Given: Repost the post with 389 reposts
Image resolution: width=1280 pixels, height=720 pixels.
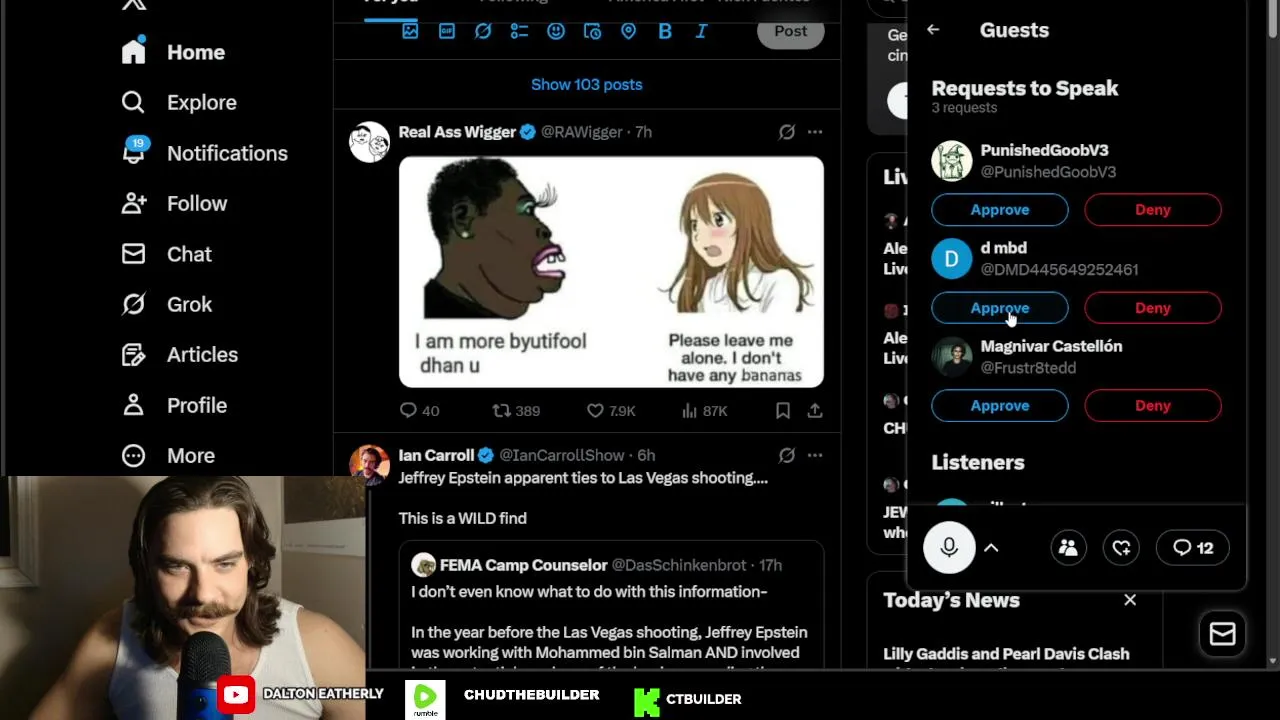Looking at the screenshot, I should tap(516, 411).
